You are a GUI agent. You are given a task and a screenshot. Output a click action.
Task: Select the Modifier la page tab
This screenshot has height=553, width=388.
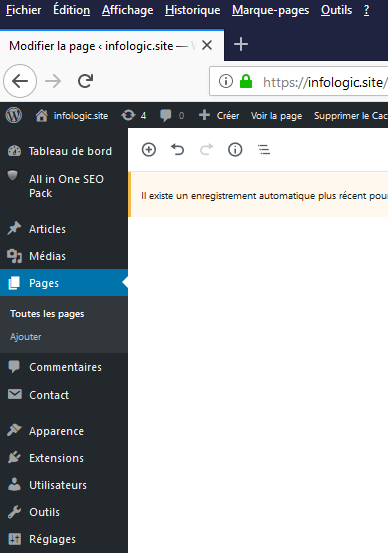click(112, 45)
